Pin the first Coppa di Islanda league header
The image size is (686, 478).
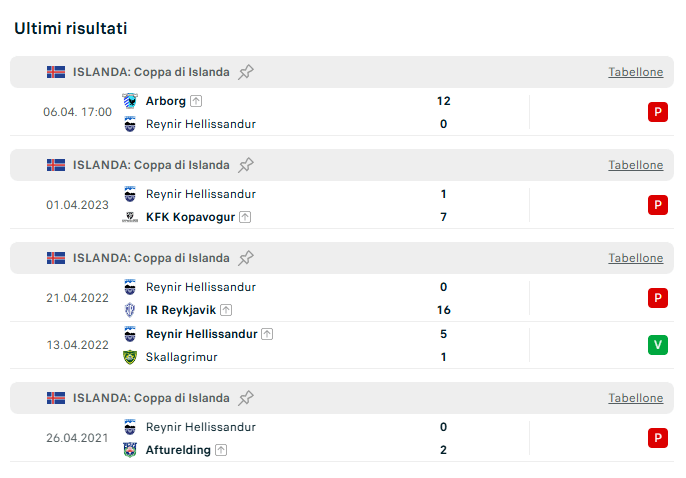[x=246, y=72]
